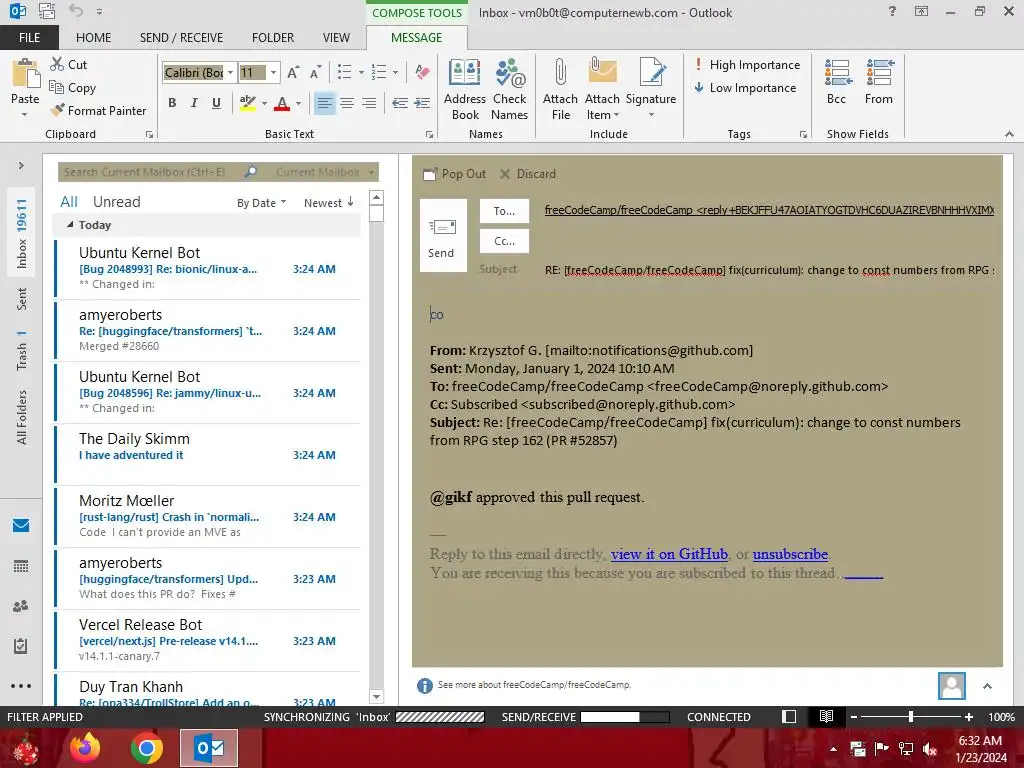Open the Tasks navigation icon
Image resolution: width=1024 pixels, height=768 pixels.
(x=21, y=647)
